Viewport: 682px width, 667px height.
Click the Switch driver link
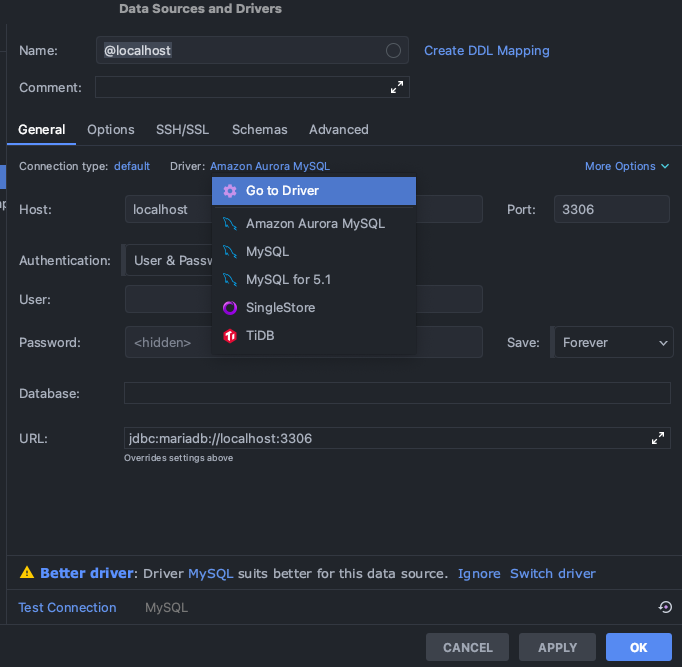[x=553, y=574]
